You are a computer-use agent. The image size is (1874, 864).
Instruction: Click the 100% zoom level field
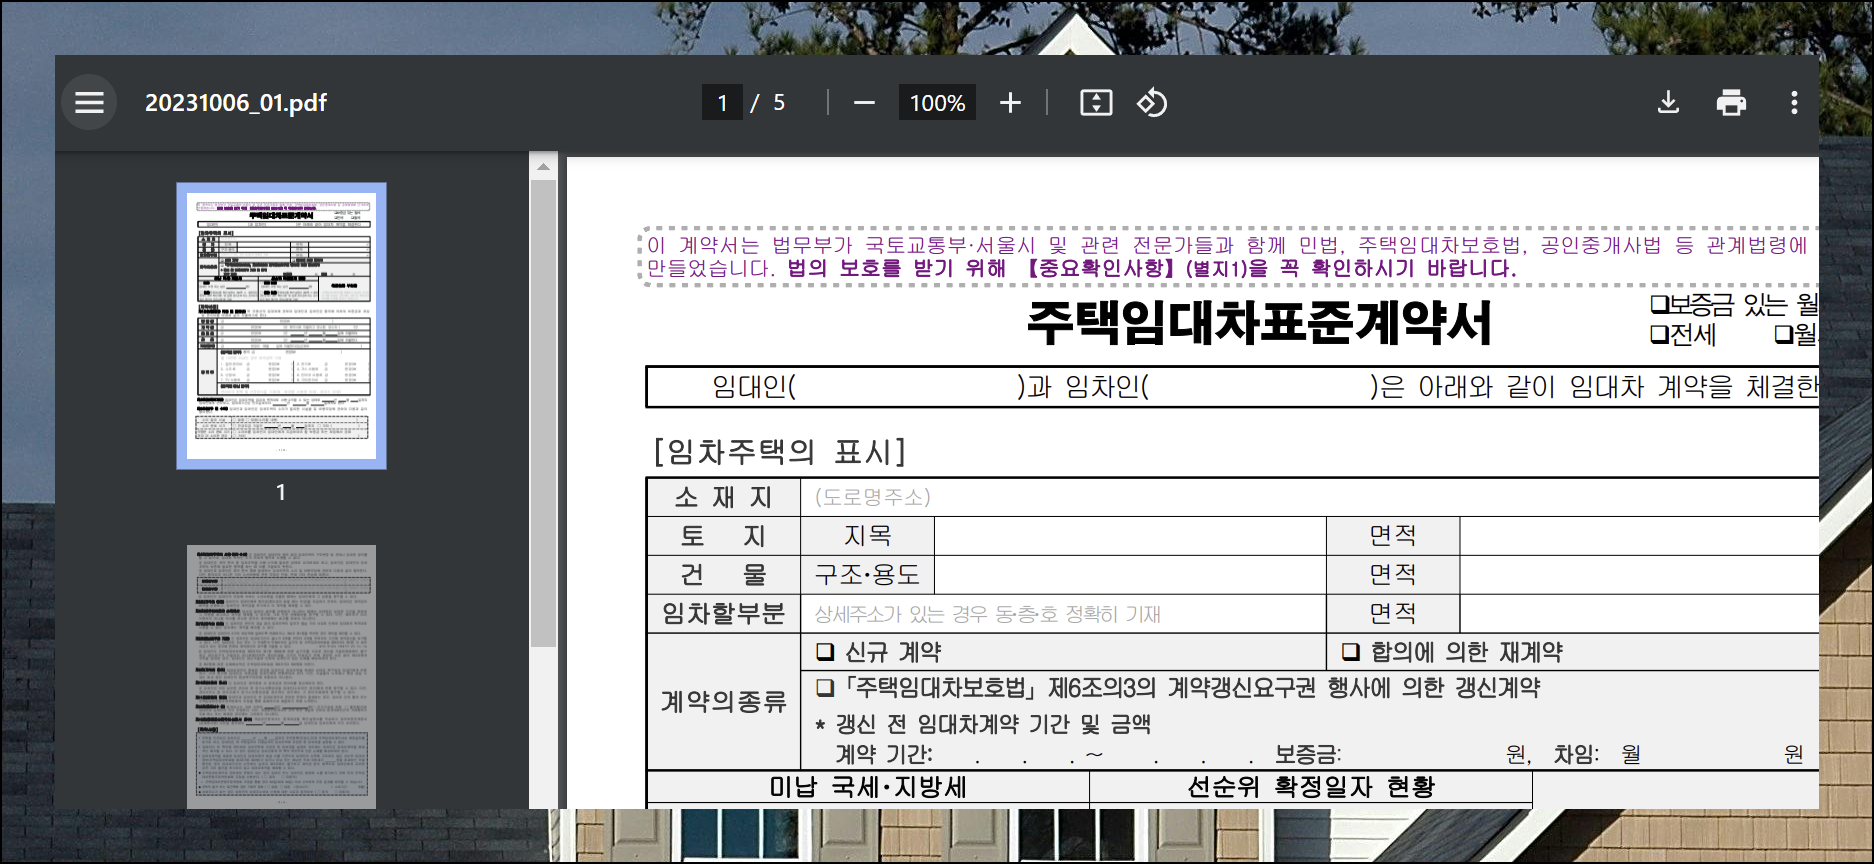click(937, 103)
